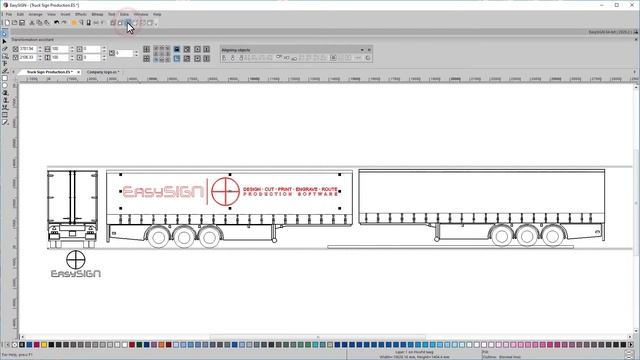Click the Save toolbar icon
The height and width of the screenshot is (360, 640).
click(x=22, y=23)
